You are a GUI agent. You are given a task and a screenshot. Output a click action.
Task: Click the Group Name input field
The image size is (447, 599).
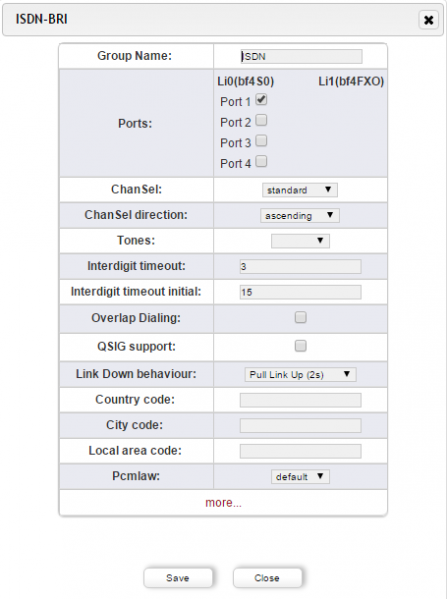[301, 57]
